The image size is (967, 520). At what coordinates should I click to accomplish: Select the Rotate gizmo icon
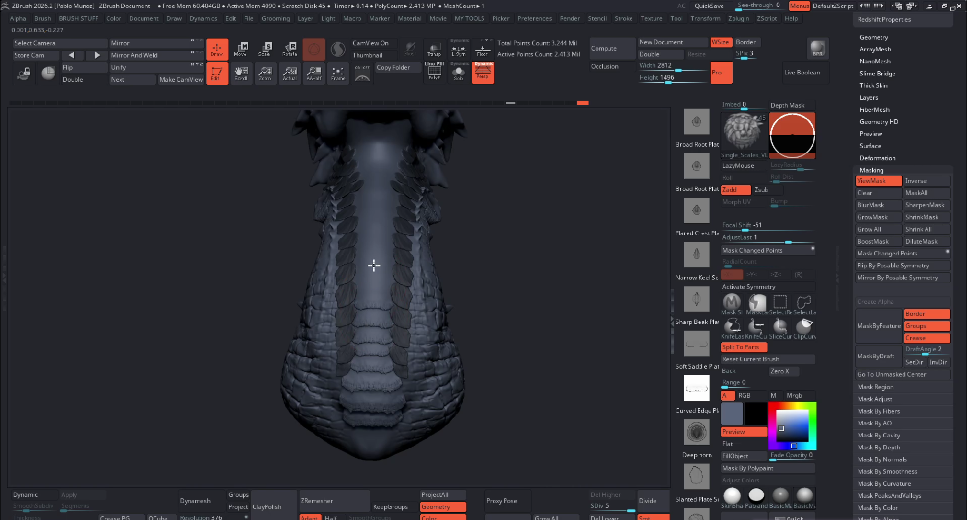pyautogui.click(x=290, y=49)
